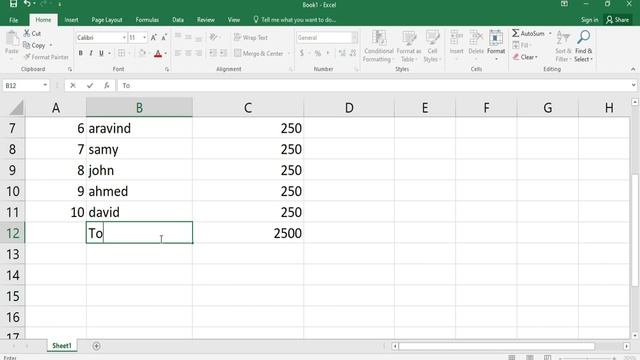Switch to the Review tab
The height and width of the screenshot is (360, 640).
point(206,20)
